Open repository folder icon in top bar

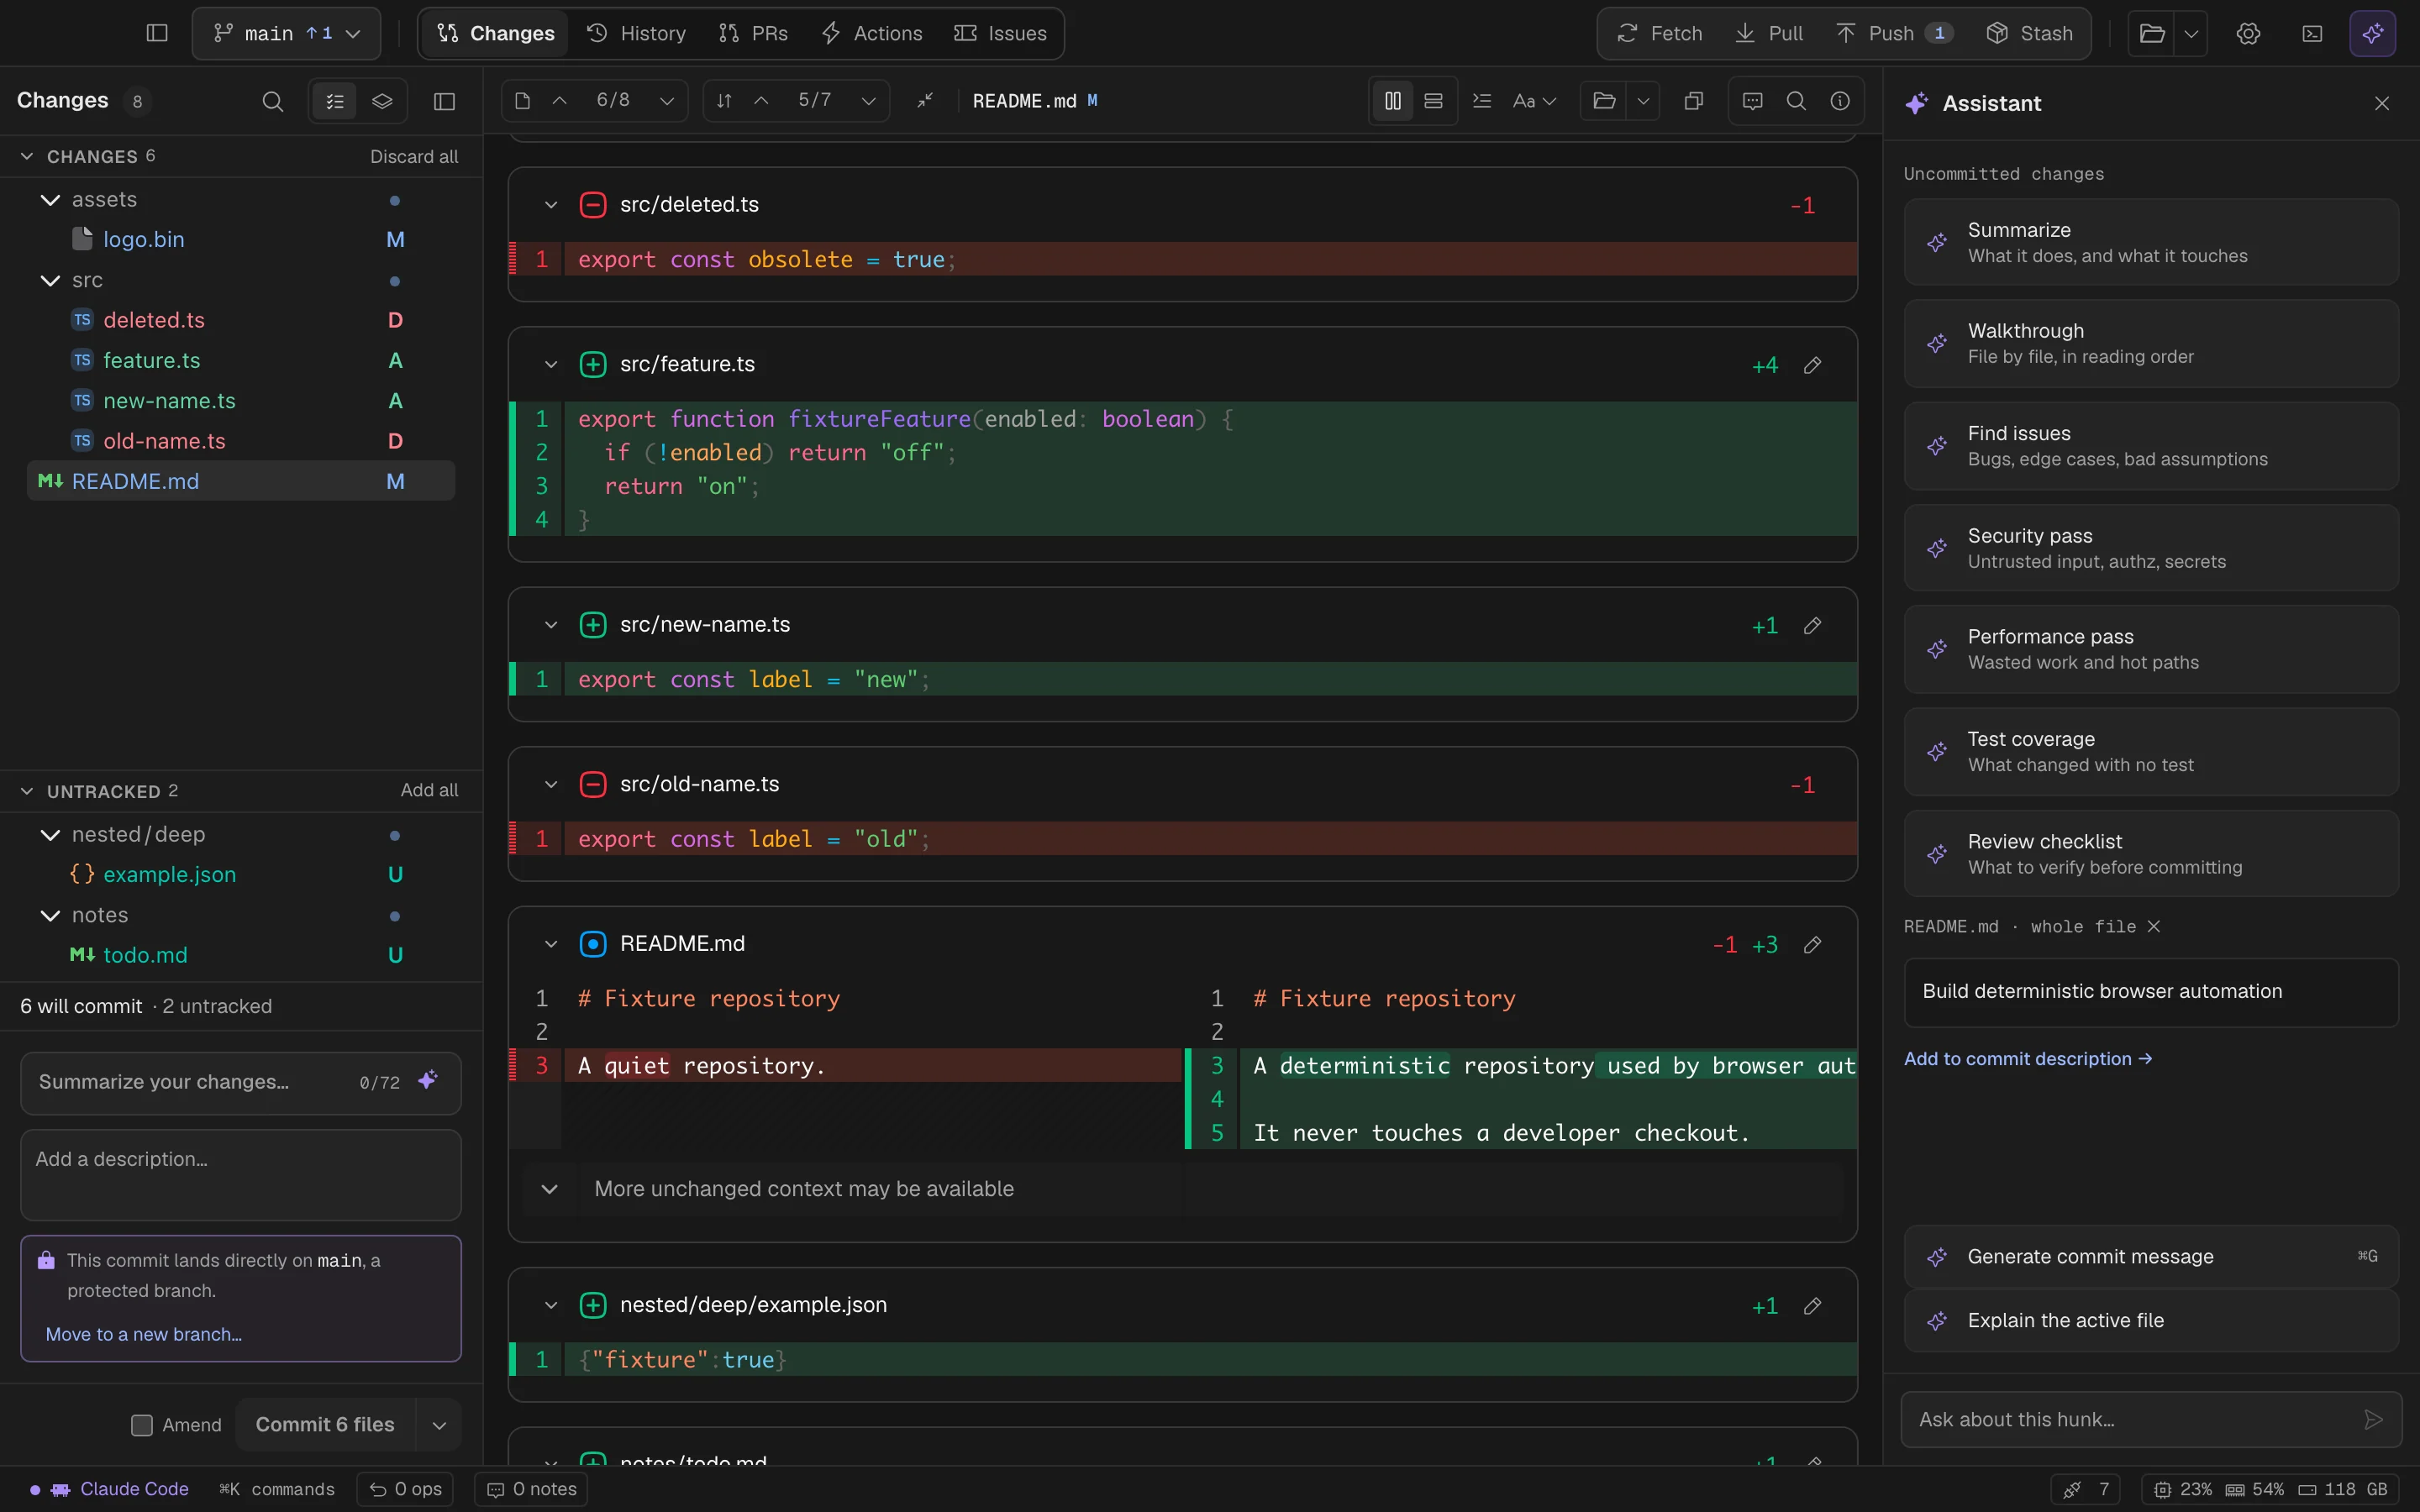tap(2152, 33)
